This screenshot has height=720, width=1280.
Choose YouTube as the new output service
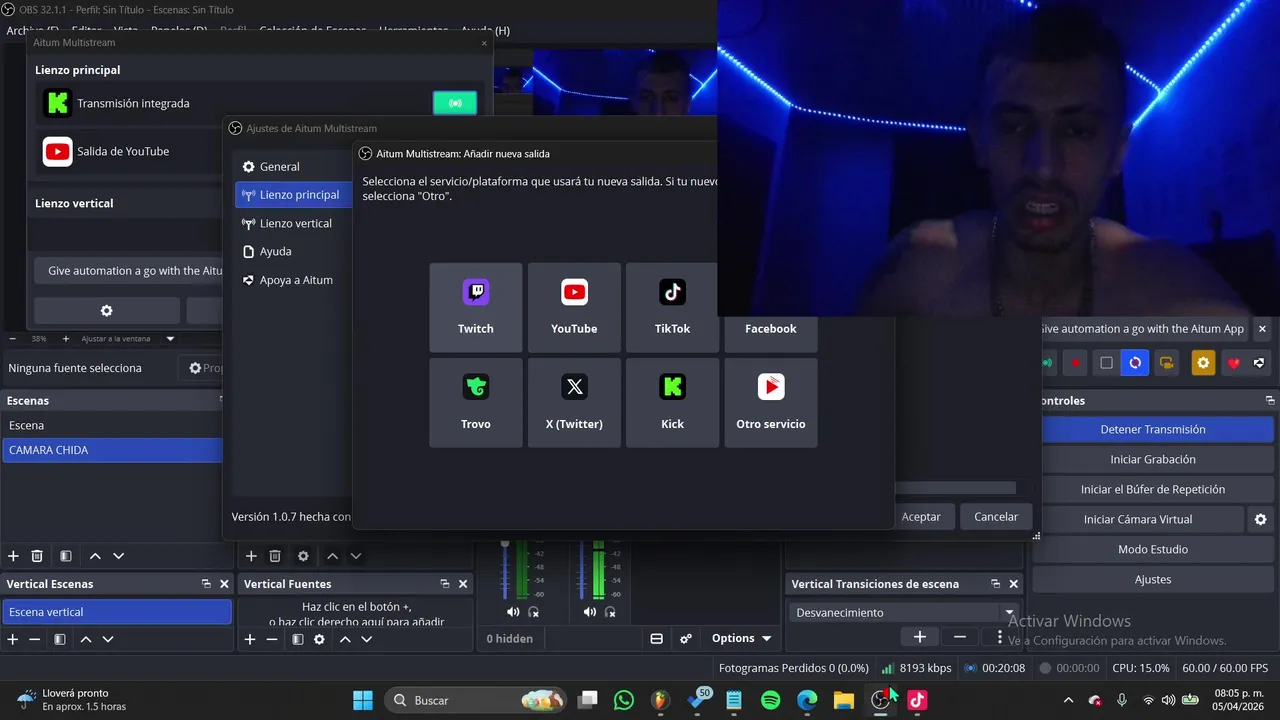click(x=574, y=307)
